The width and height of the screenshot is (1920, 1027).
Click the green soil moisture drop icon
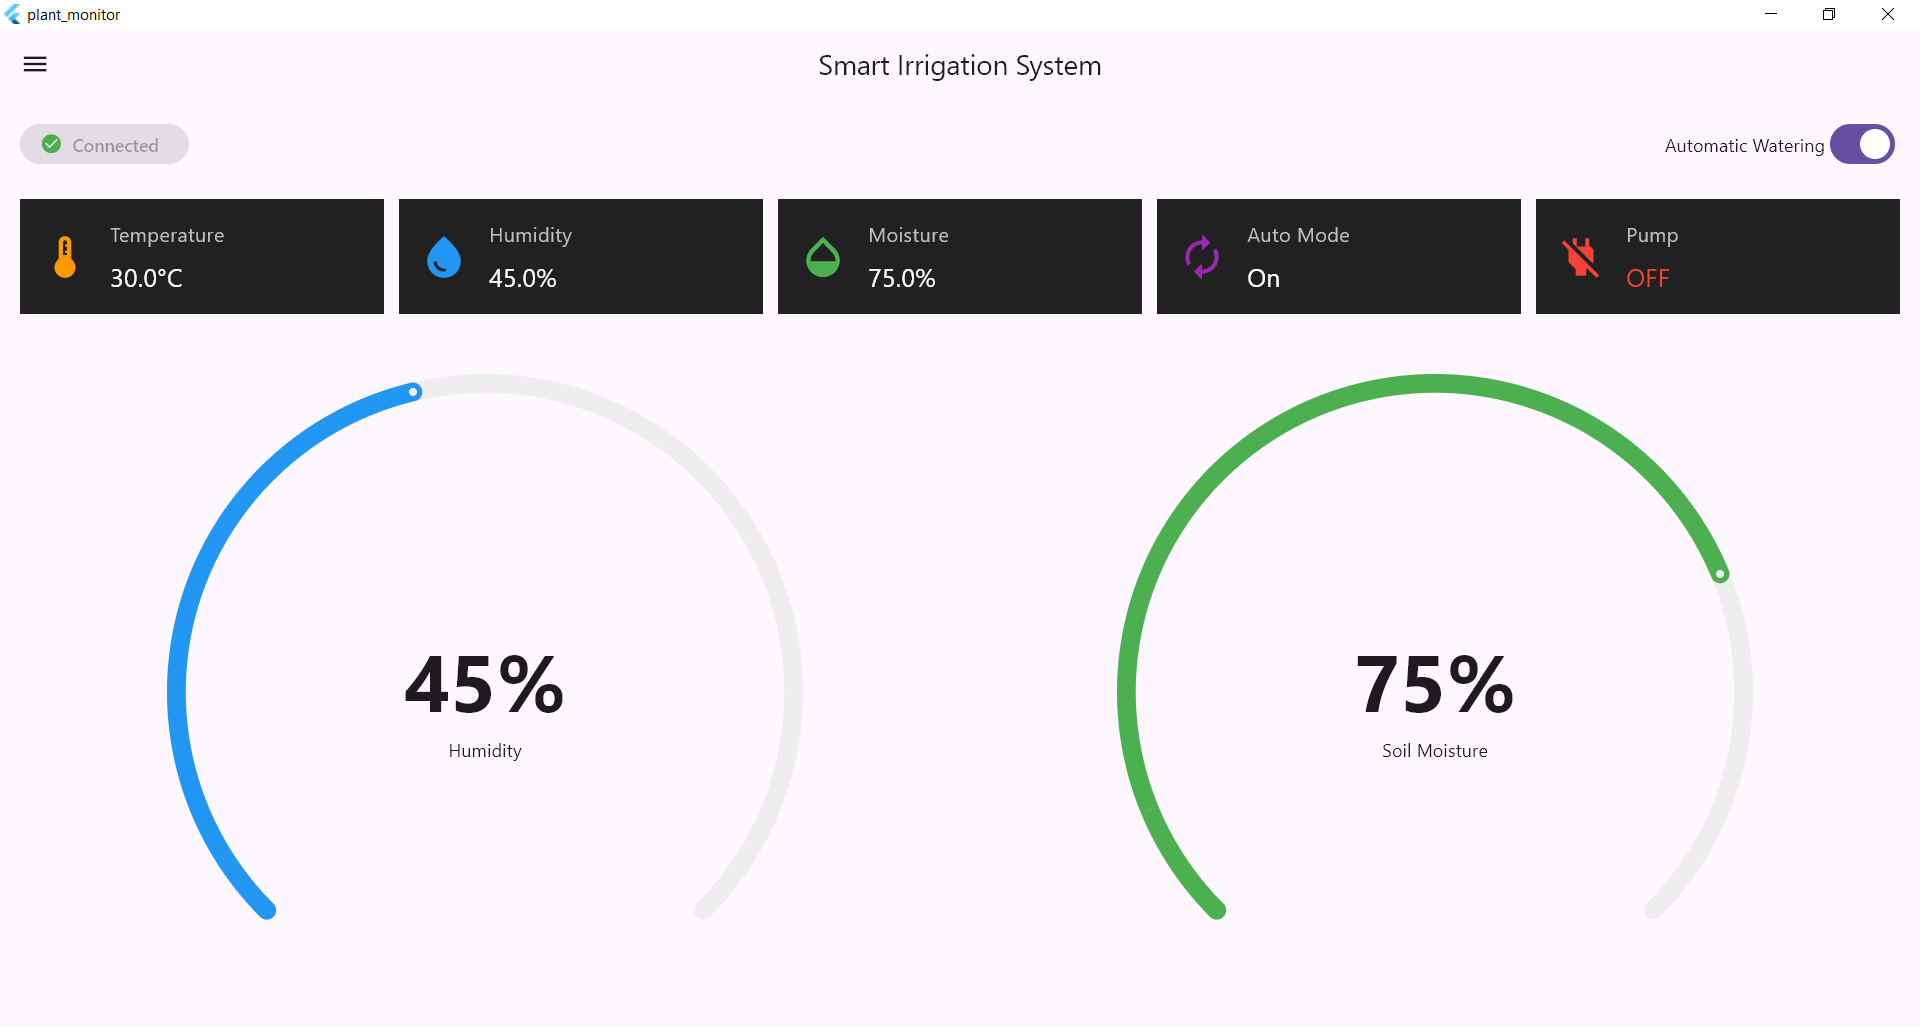tap(823, 257)
